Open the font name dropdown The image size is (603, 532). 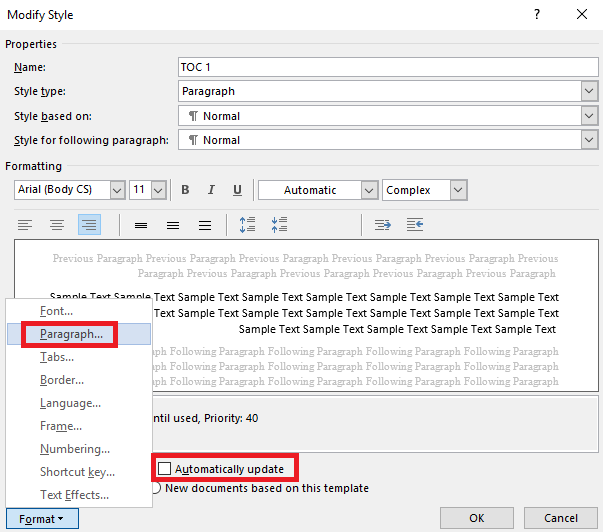pos(117,190)
